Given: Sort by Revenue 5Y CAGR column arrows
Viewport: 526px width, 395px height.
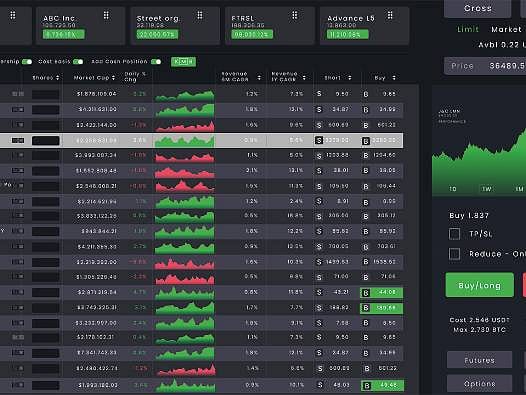Looking at the screenshot, I should click(x=259, y=78).
